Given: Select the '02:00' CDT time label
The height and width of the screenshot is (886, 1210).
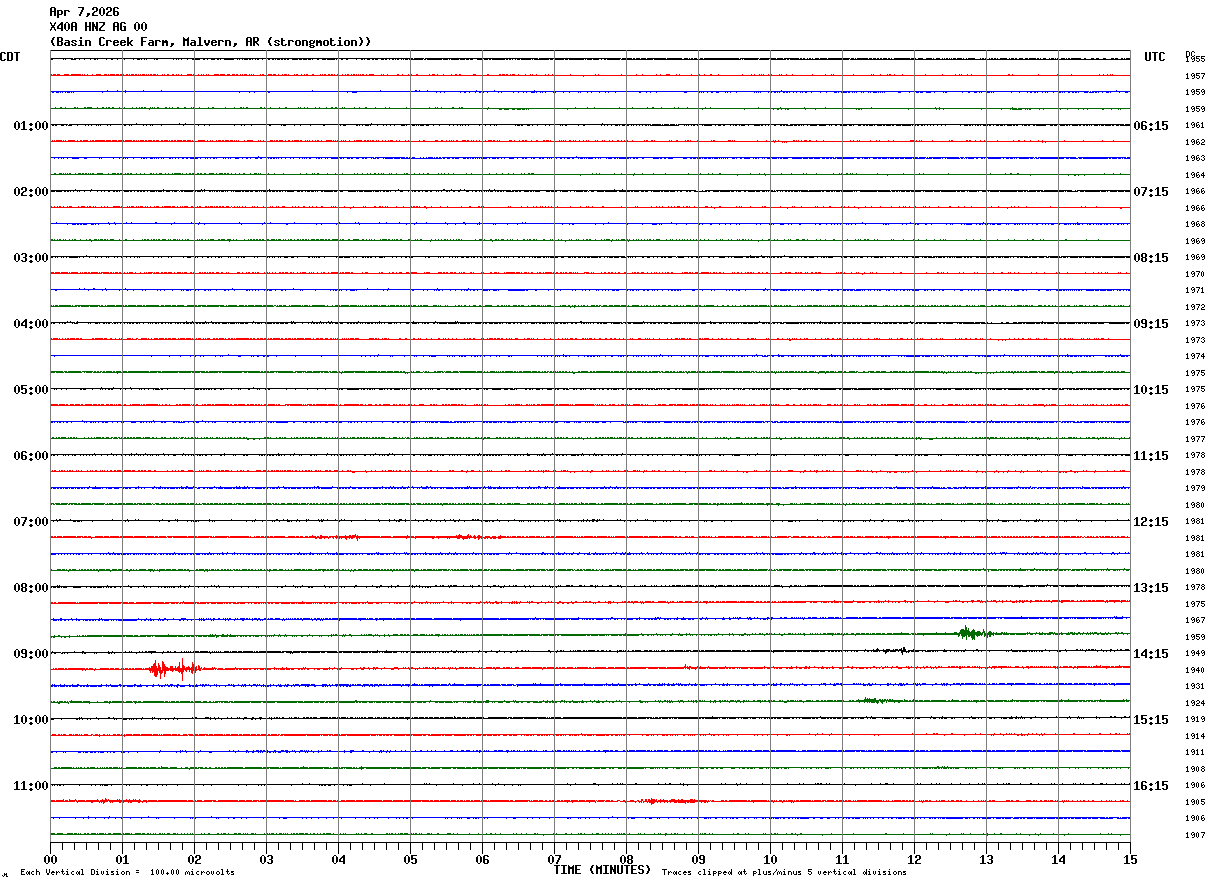Looking at the screenshot, I should pyautogui.click(x=31, y=192).
